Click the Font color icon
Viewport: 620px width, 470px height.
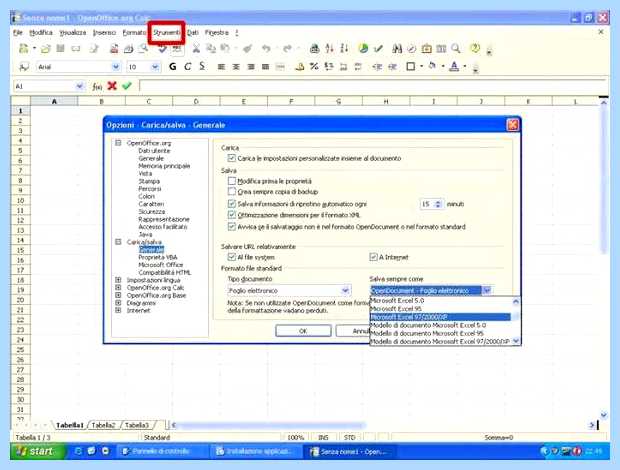click(454, 67)
